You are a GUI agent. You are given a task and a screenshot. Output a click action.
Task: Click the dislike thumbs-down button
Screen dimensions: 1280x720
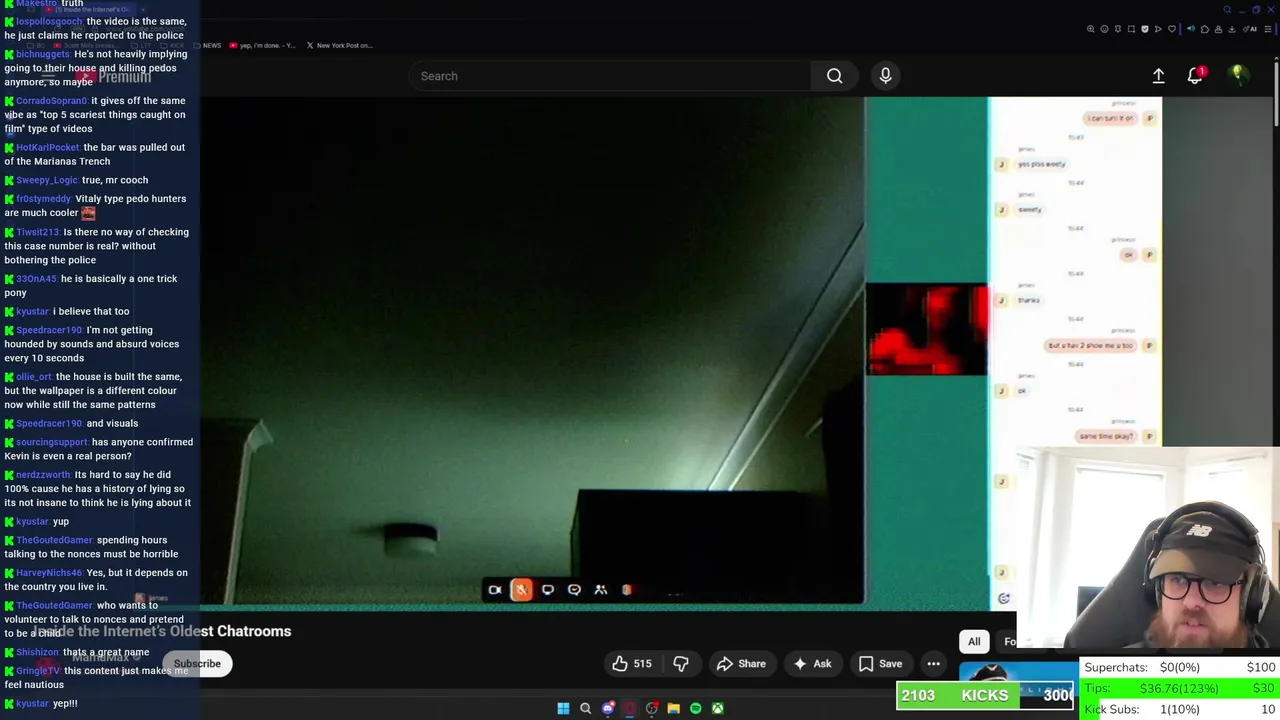click(681, 664)
